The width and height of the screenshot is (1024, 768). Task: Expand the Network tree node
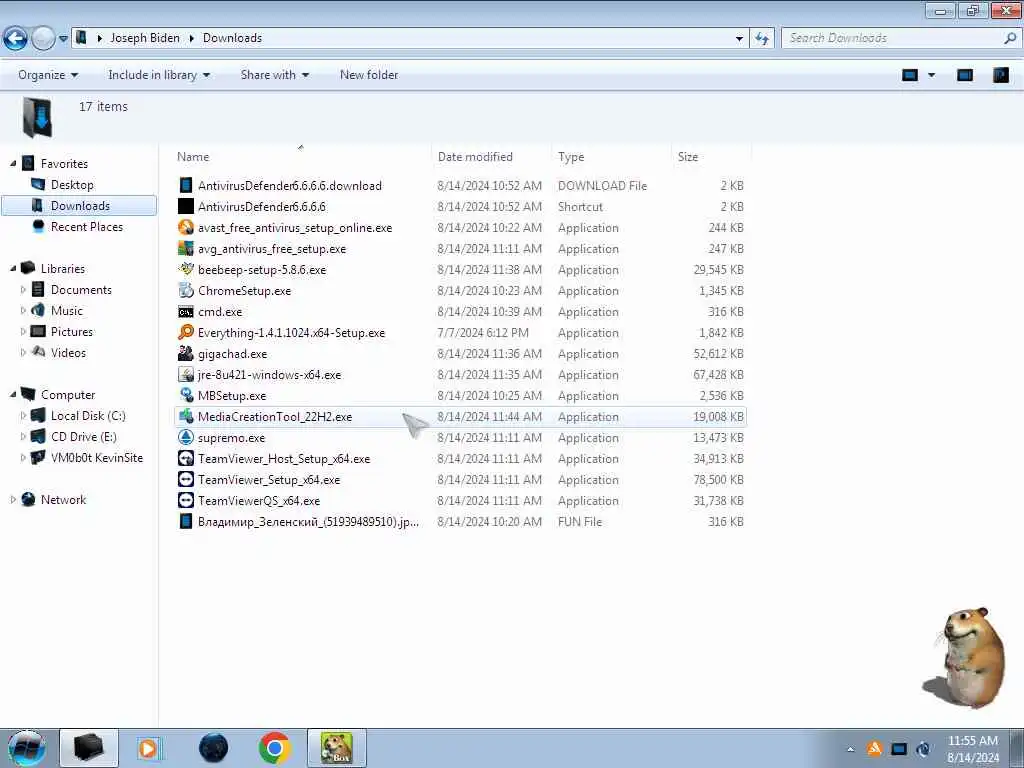13,500
